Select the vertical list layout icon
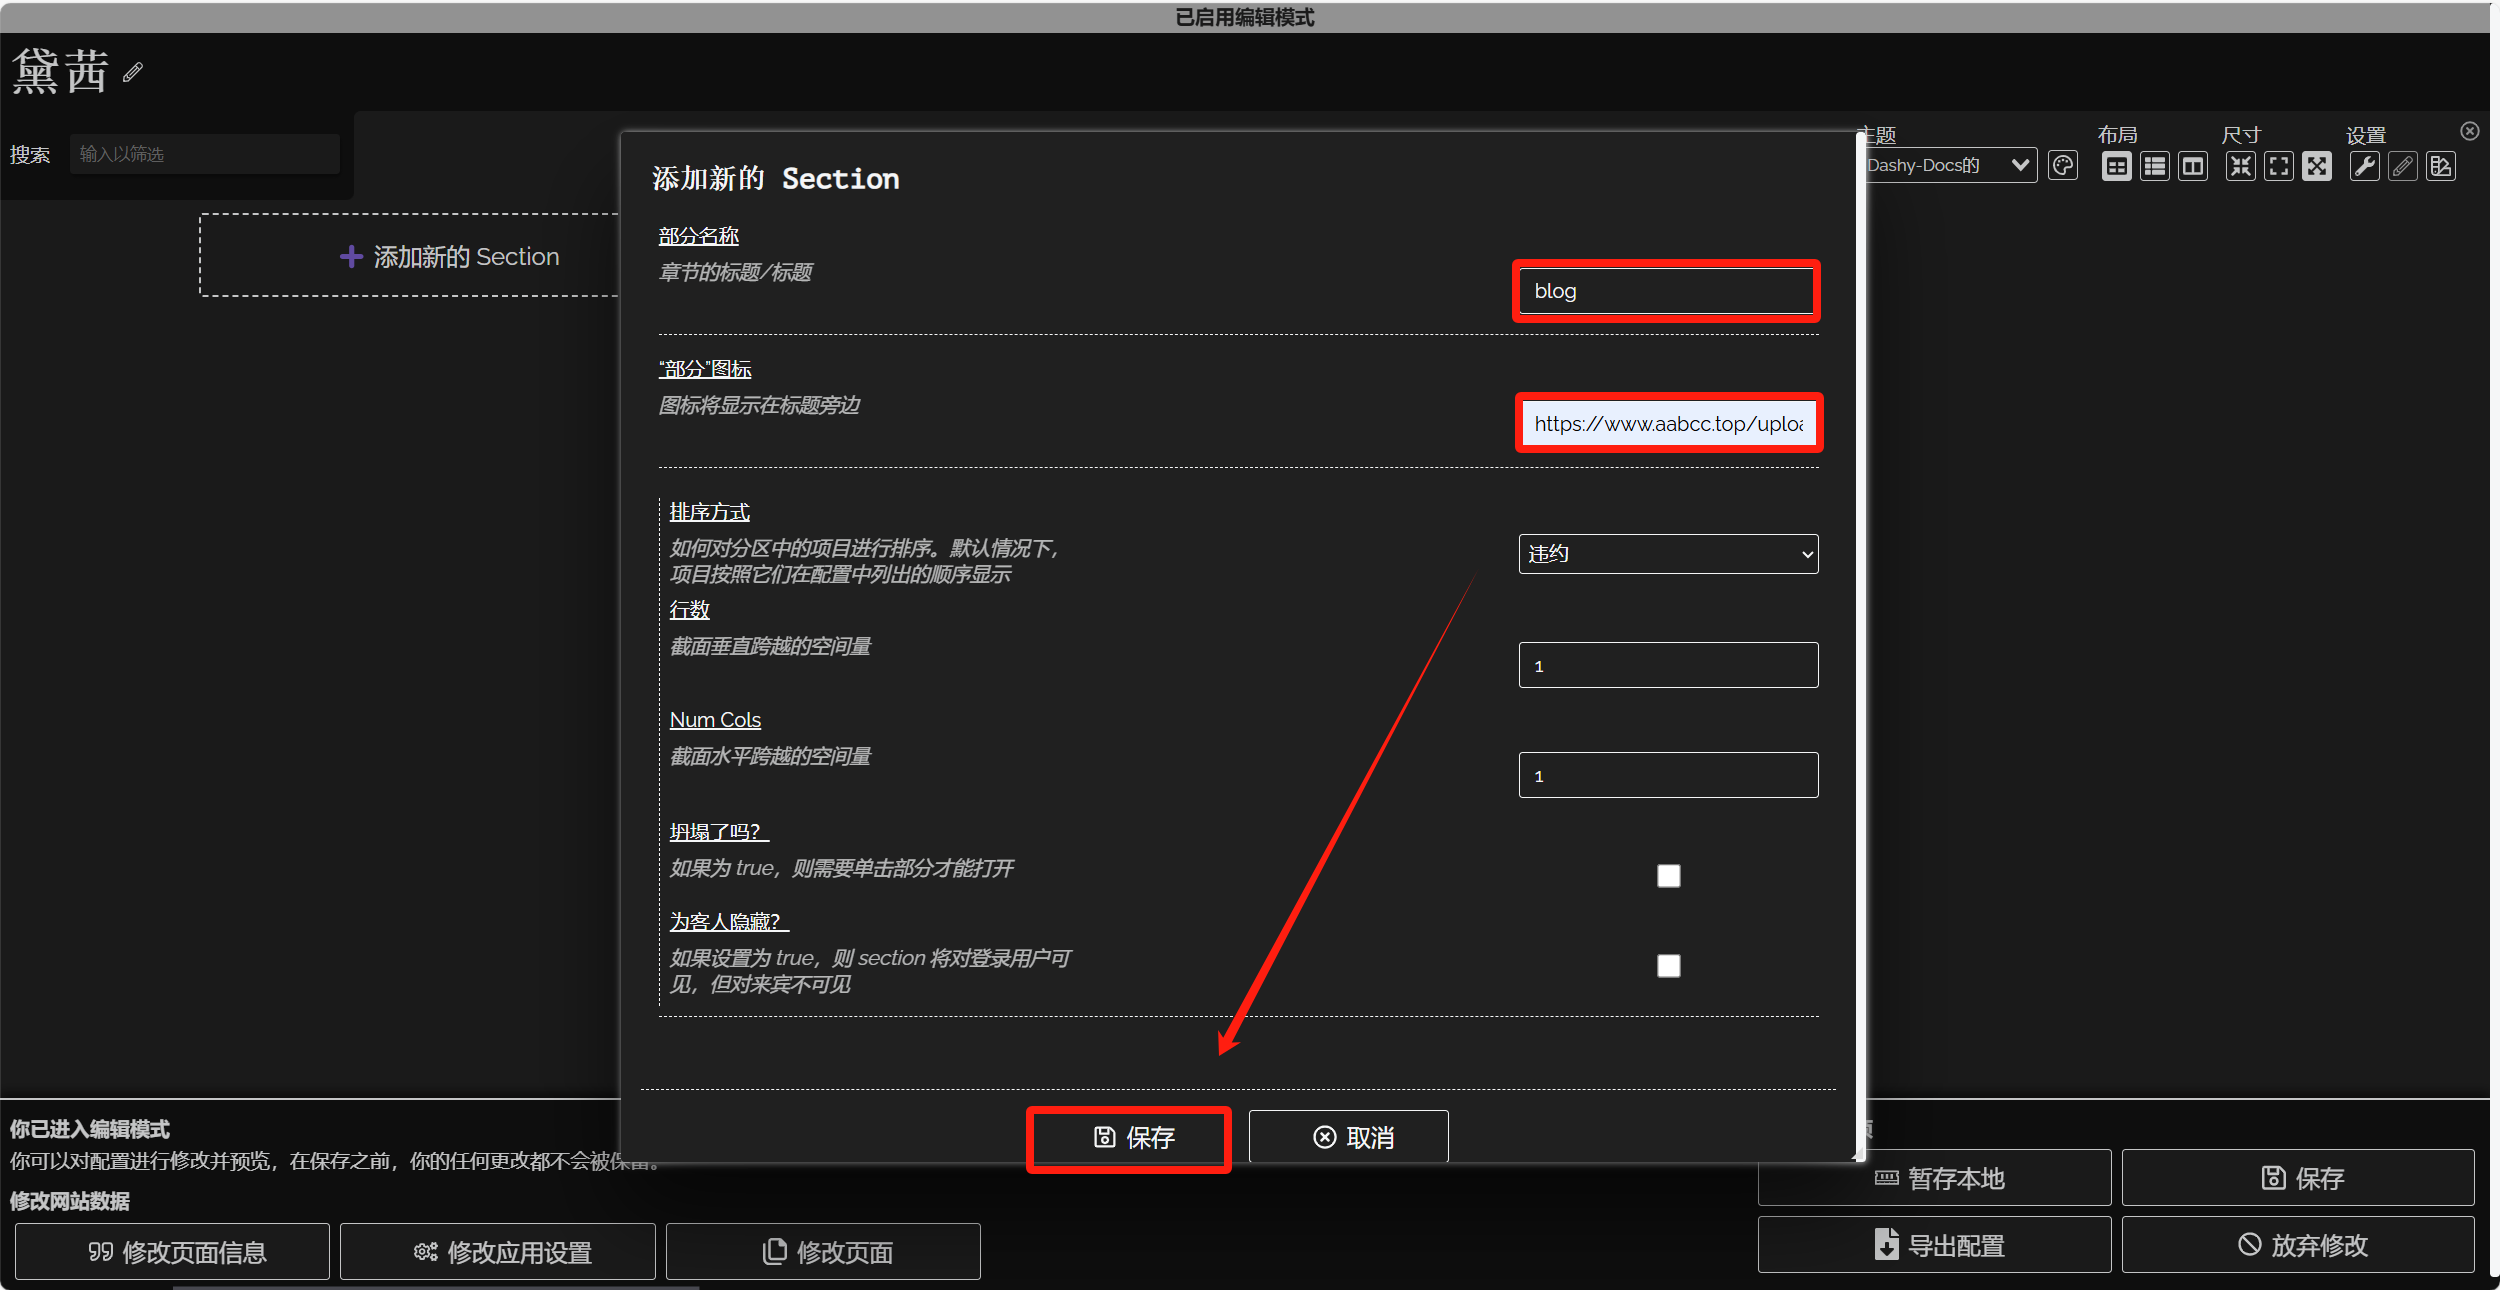Viewport: 2500px width, 1290px height. 2155,166
